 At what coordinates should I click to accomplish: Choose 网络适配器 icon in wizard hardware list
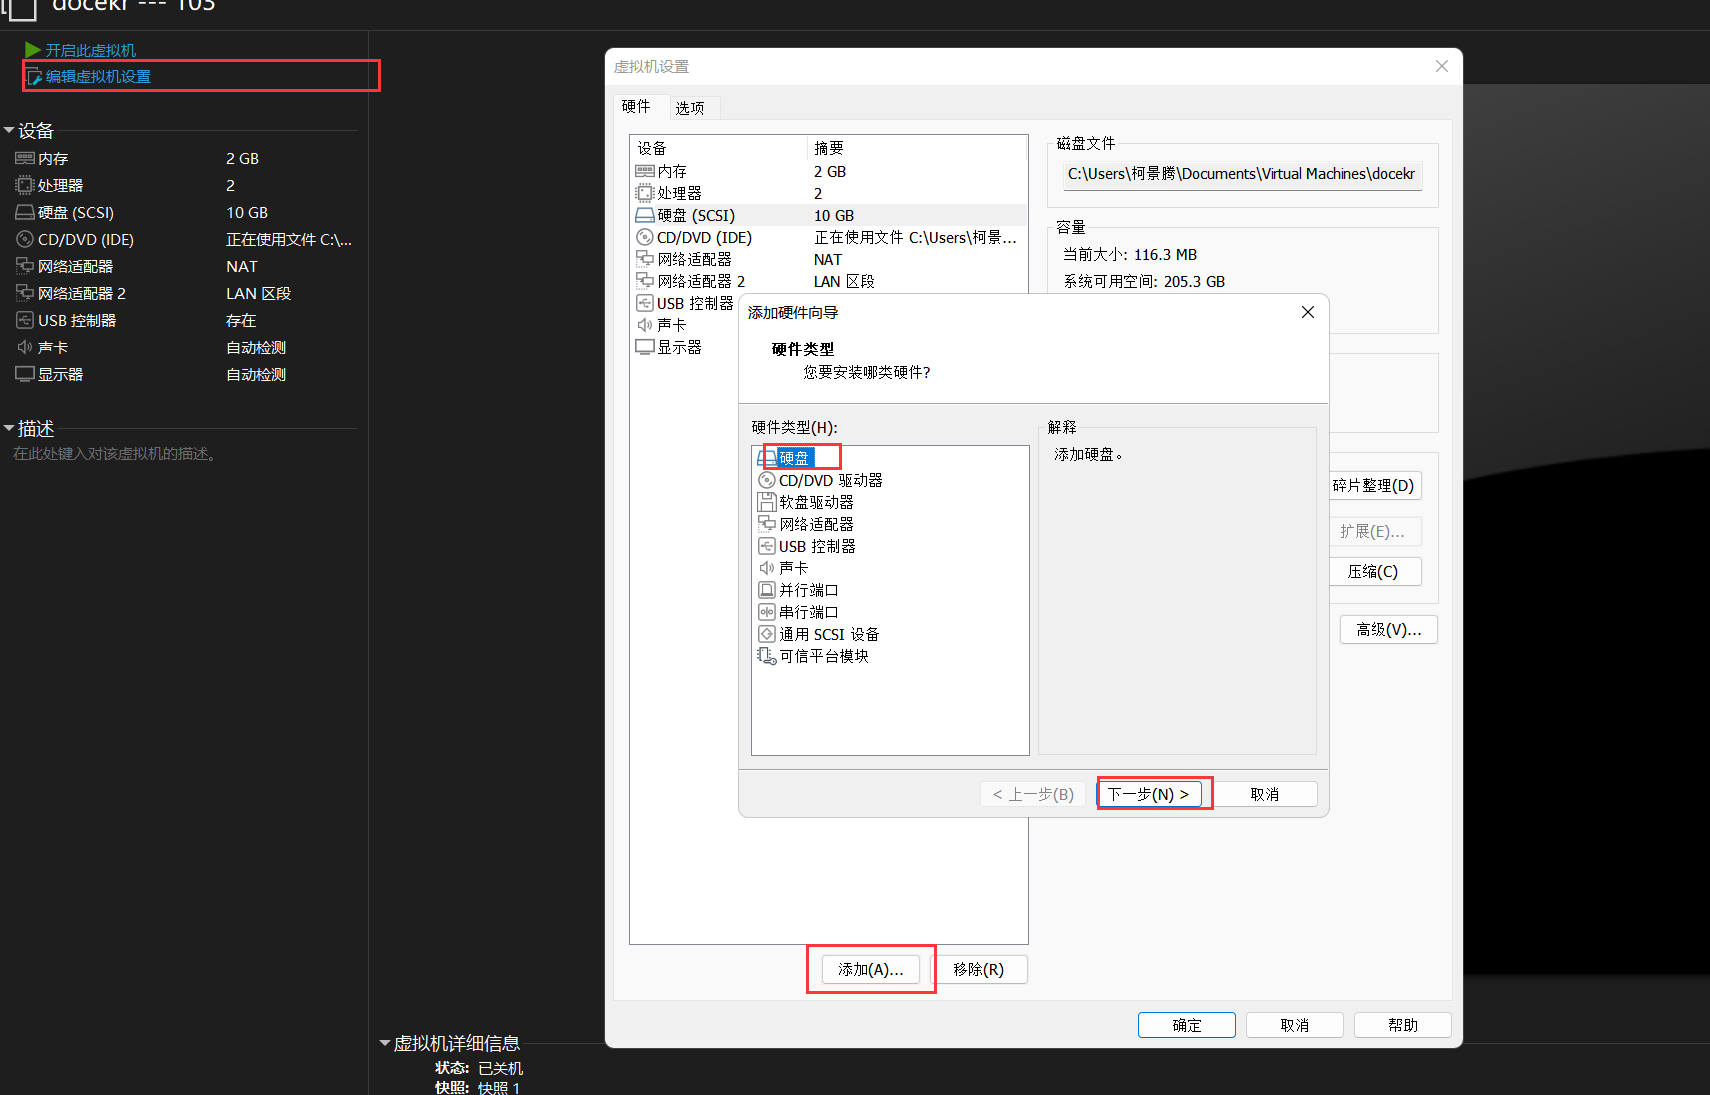point(767,524)
